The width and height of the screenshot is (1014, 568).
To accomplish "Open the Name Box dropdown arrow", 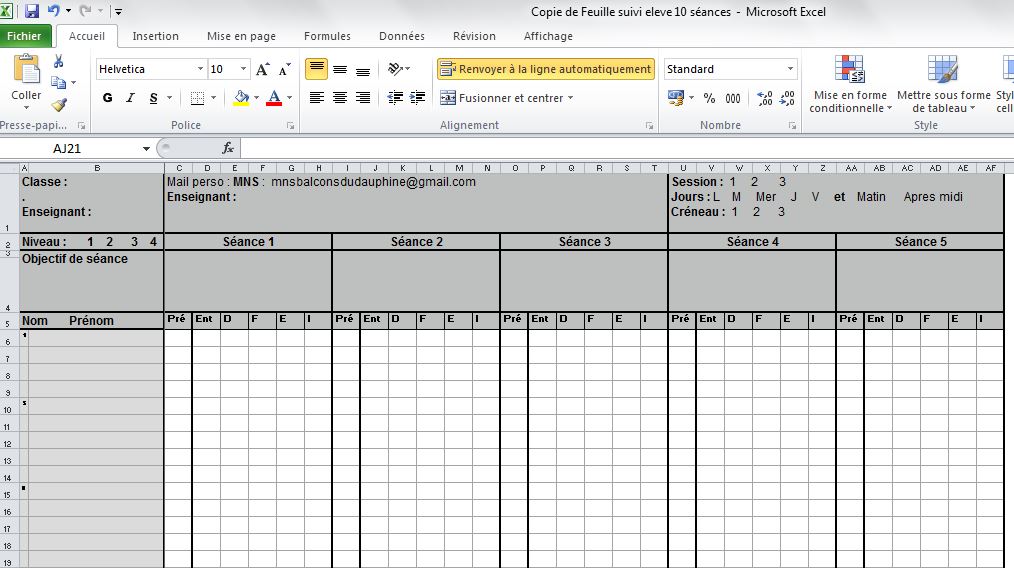I will (146, 148).
